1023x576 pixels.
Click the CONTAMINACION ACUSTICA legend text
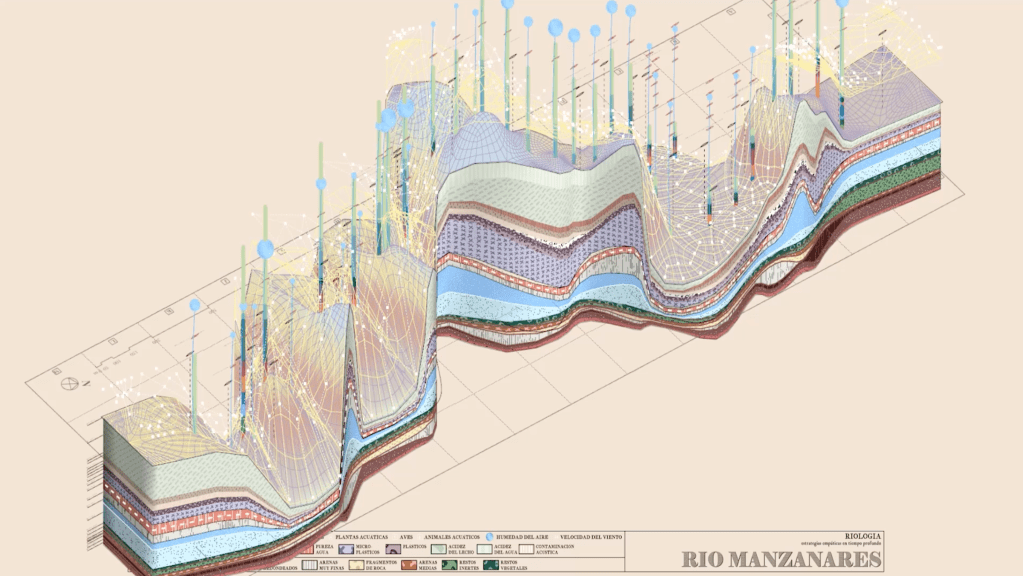555,549
